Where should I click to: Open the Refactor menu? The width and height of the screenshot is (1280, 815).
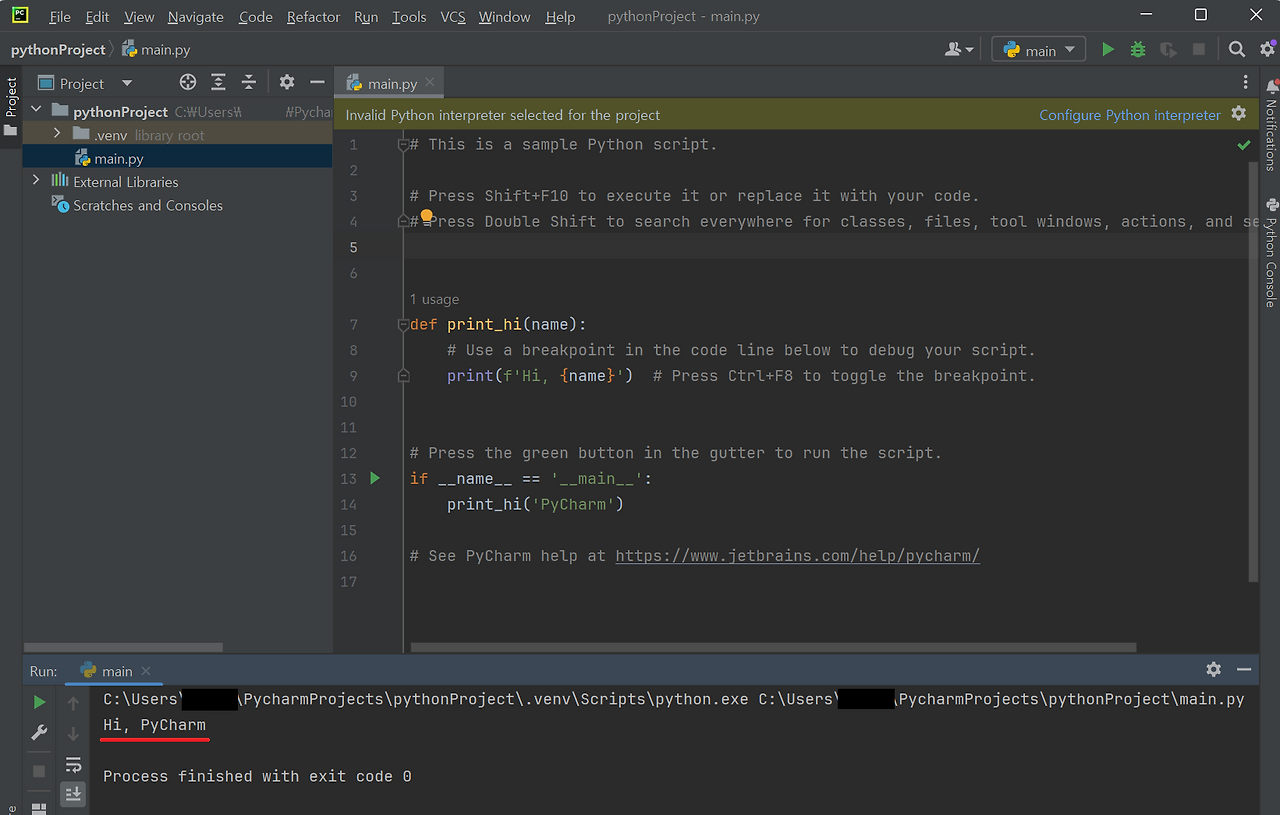click(x=313, y=16)
